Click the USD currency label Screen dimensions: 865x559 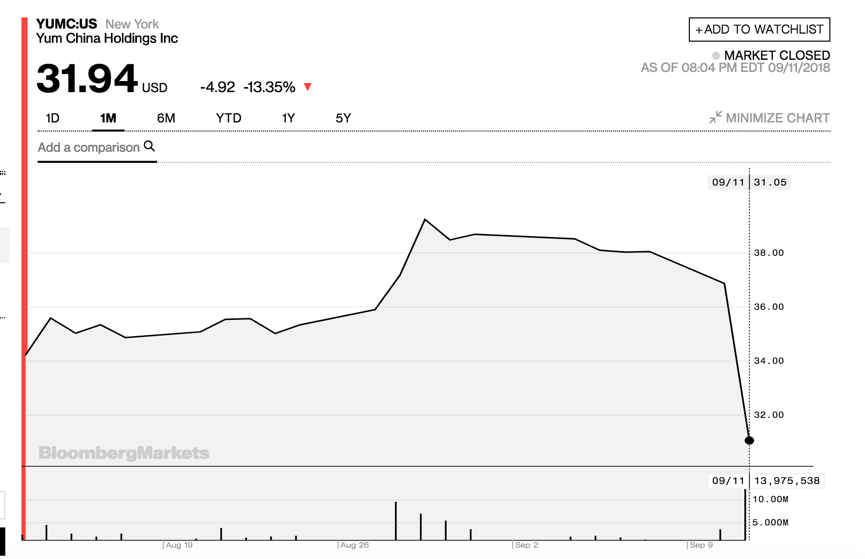click(x=154, y=88)
